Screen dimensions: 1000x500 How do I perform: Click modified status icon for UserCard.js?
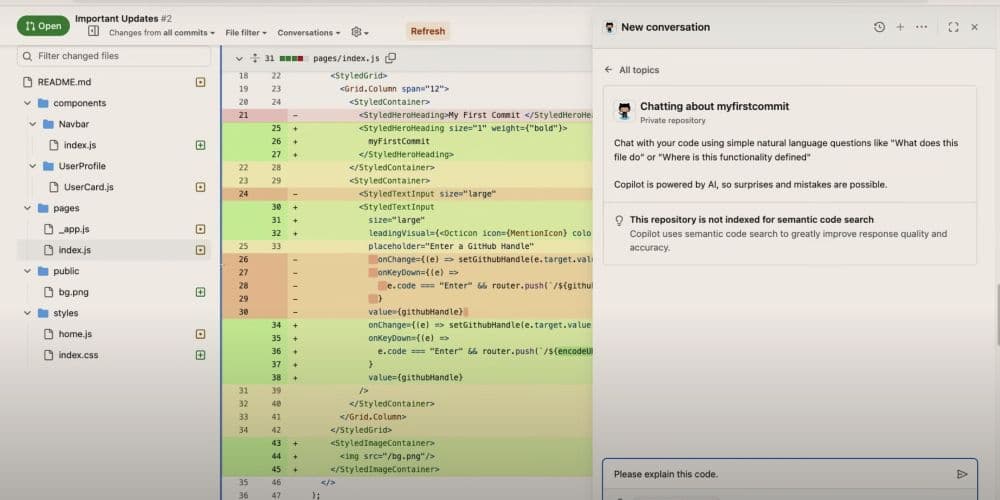click(x=200, y=188)
